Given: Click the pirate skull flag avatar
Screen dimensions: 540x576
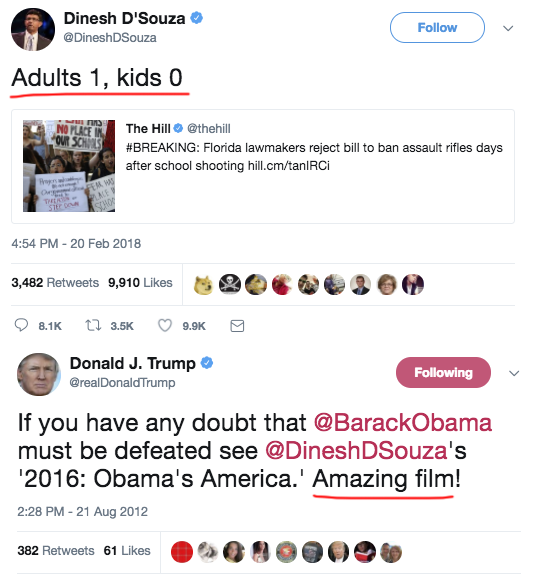Looking at the screenshot, I should [230, 284].
